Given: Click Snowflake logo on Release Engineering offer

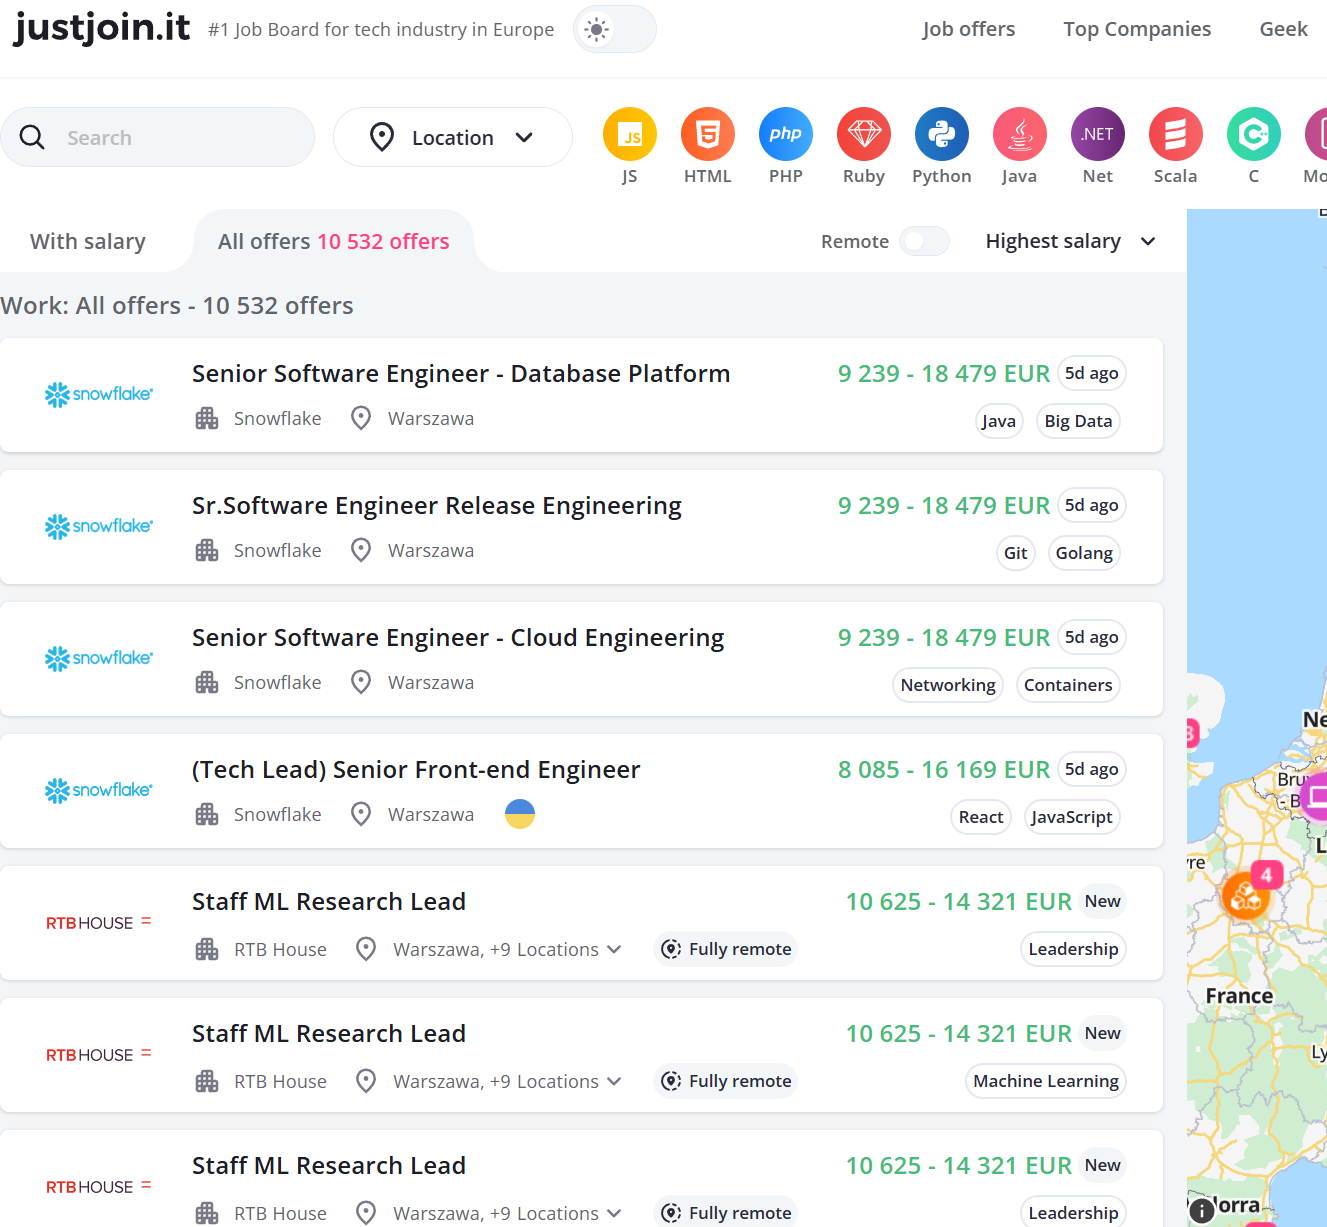Looking at the screenshot, I should click(x=98, y=526).
